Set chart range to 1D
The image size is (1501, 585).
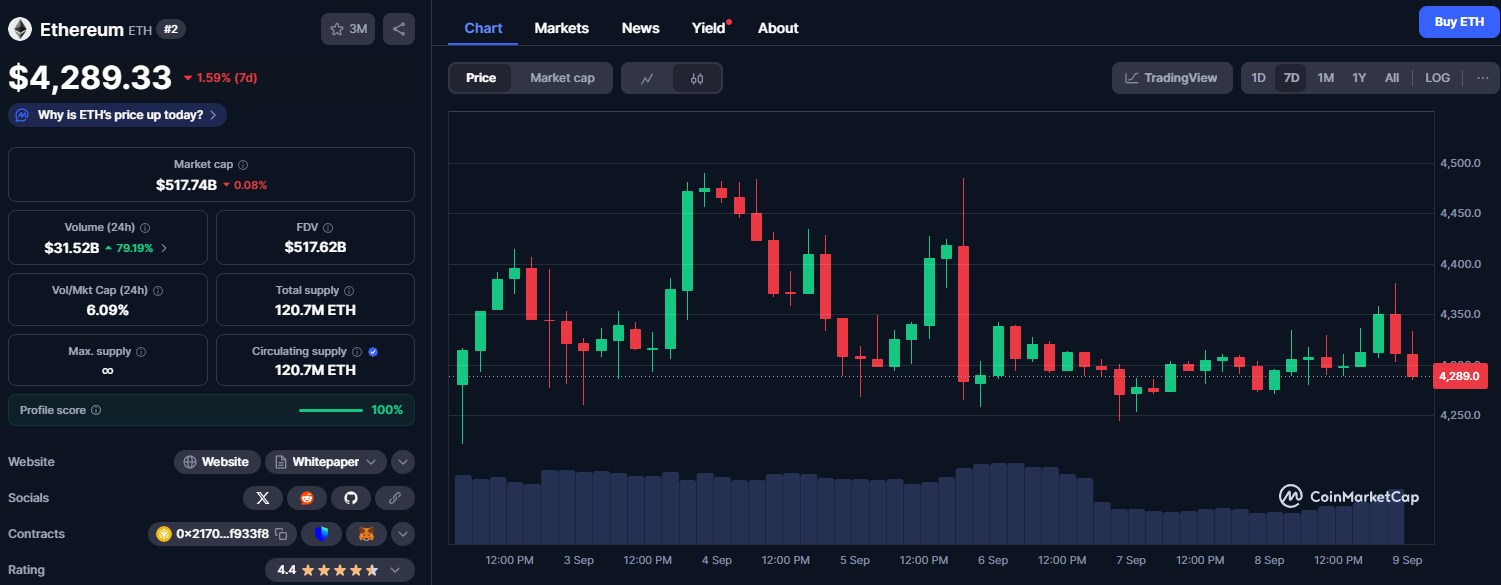pos(1259,78)
